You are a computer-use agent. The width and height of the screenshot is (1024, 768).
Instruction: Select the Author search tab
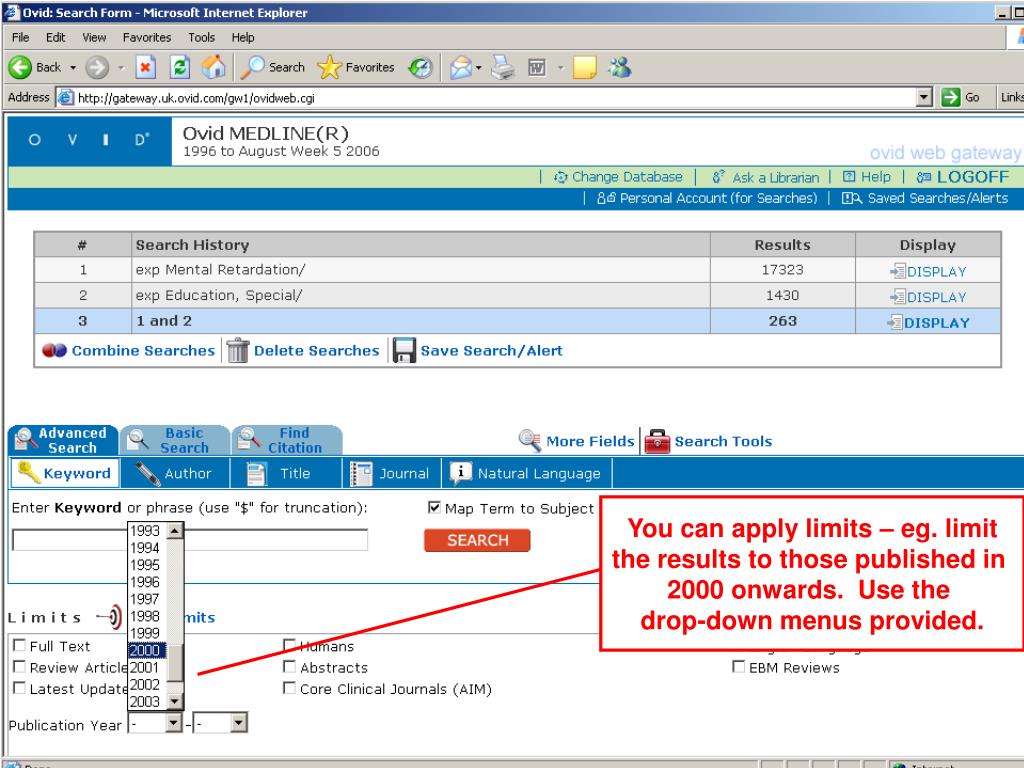pos(175,473)
